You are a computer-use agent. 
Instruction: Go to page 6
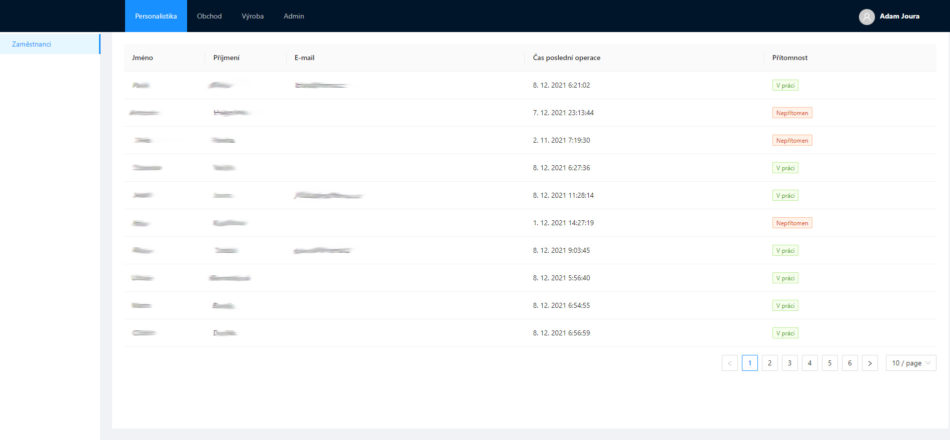[x=849, y=363]
